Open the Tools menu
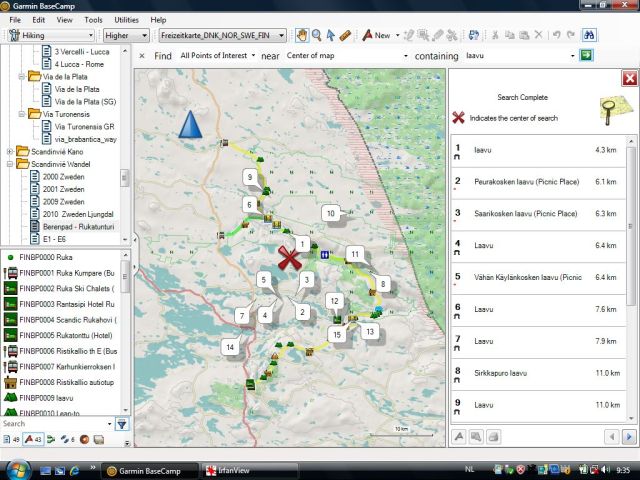The image size is (640, 480). (x=93, y=19)
